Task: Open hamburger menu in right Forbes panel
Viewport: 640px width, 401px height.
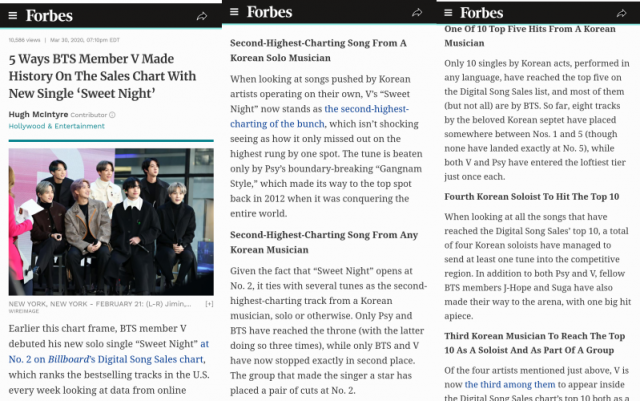Action: [448, 13]
